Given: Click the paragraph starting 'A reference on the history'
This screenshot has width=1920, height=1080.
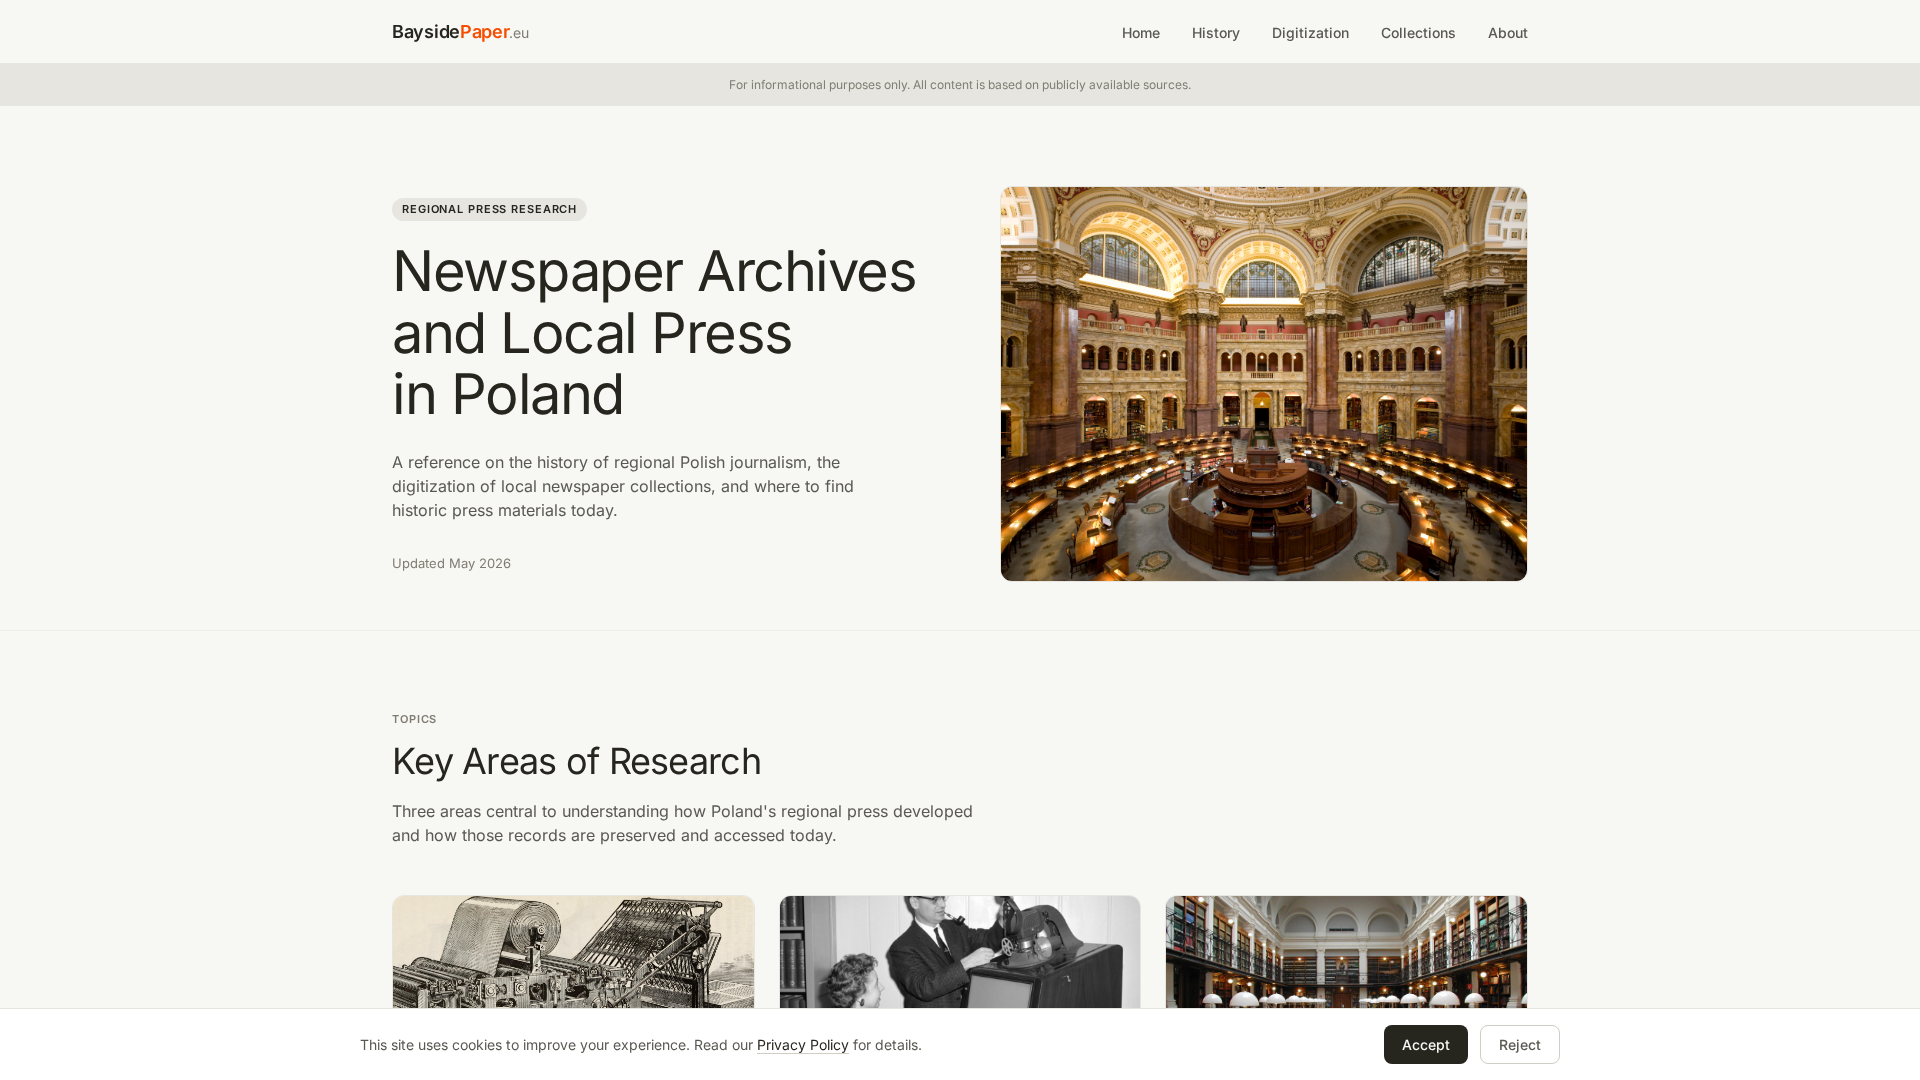Looking at the screenshot, I should 623,486.
